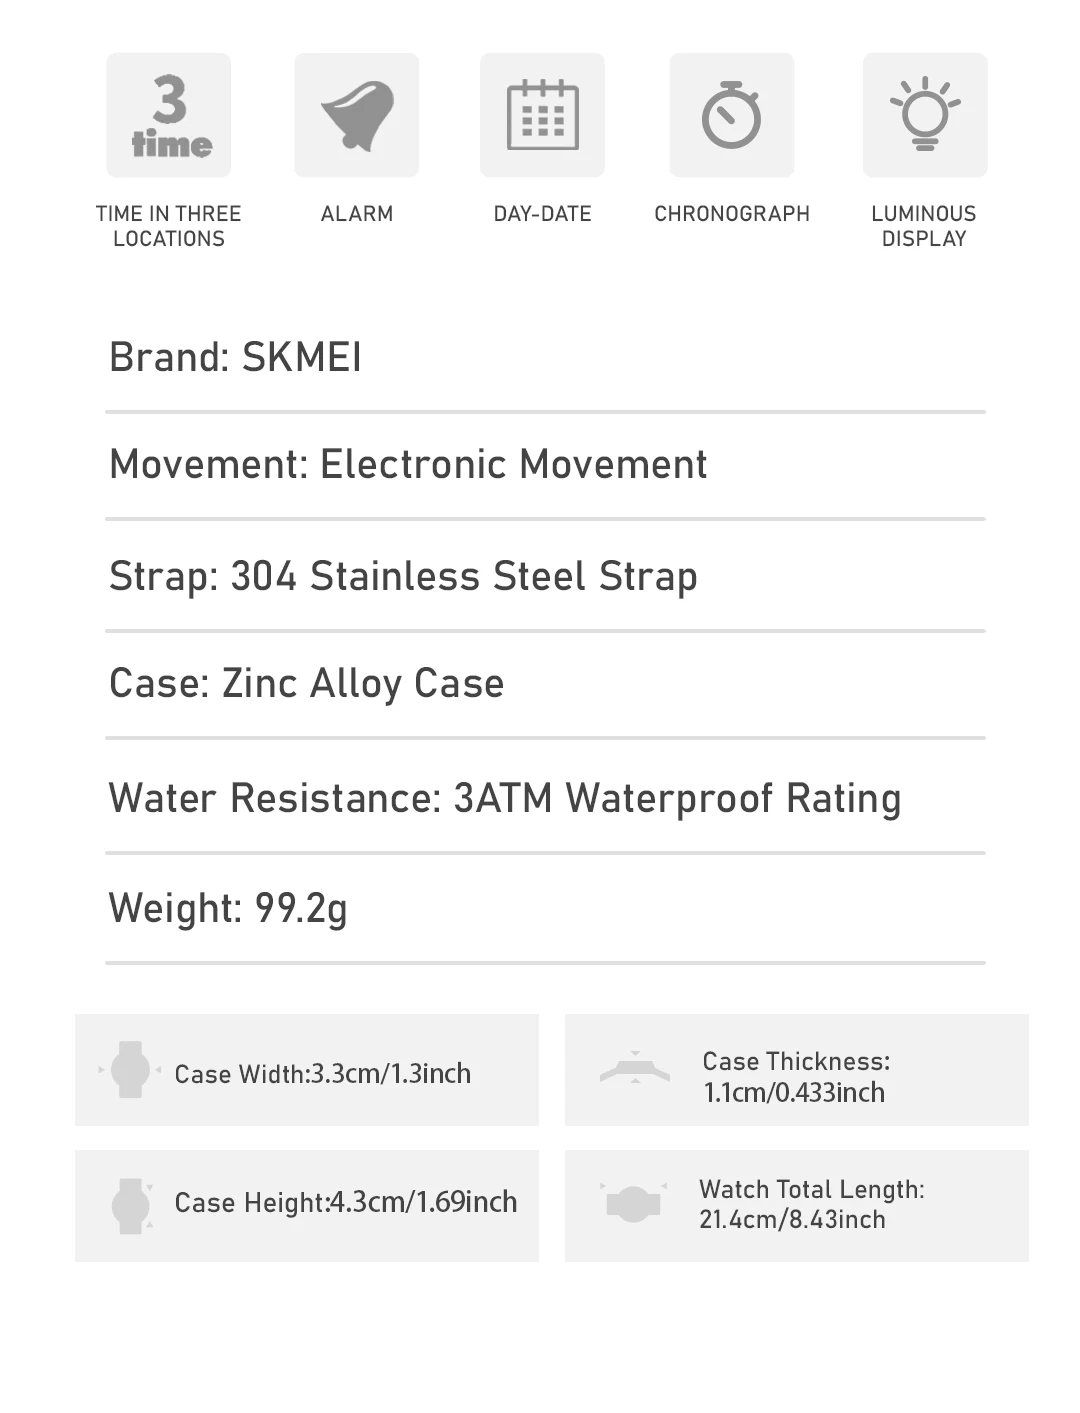This screenshot has height=1413, width=1080.
Task: Click the case thickness side-view icon
Action: 635,1069
